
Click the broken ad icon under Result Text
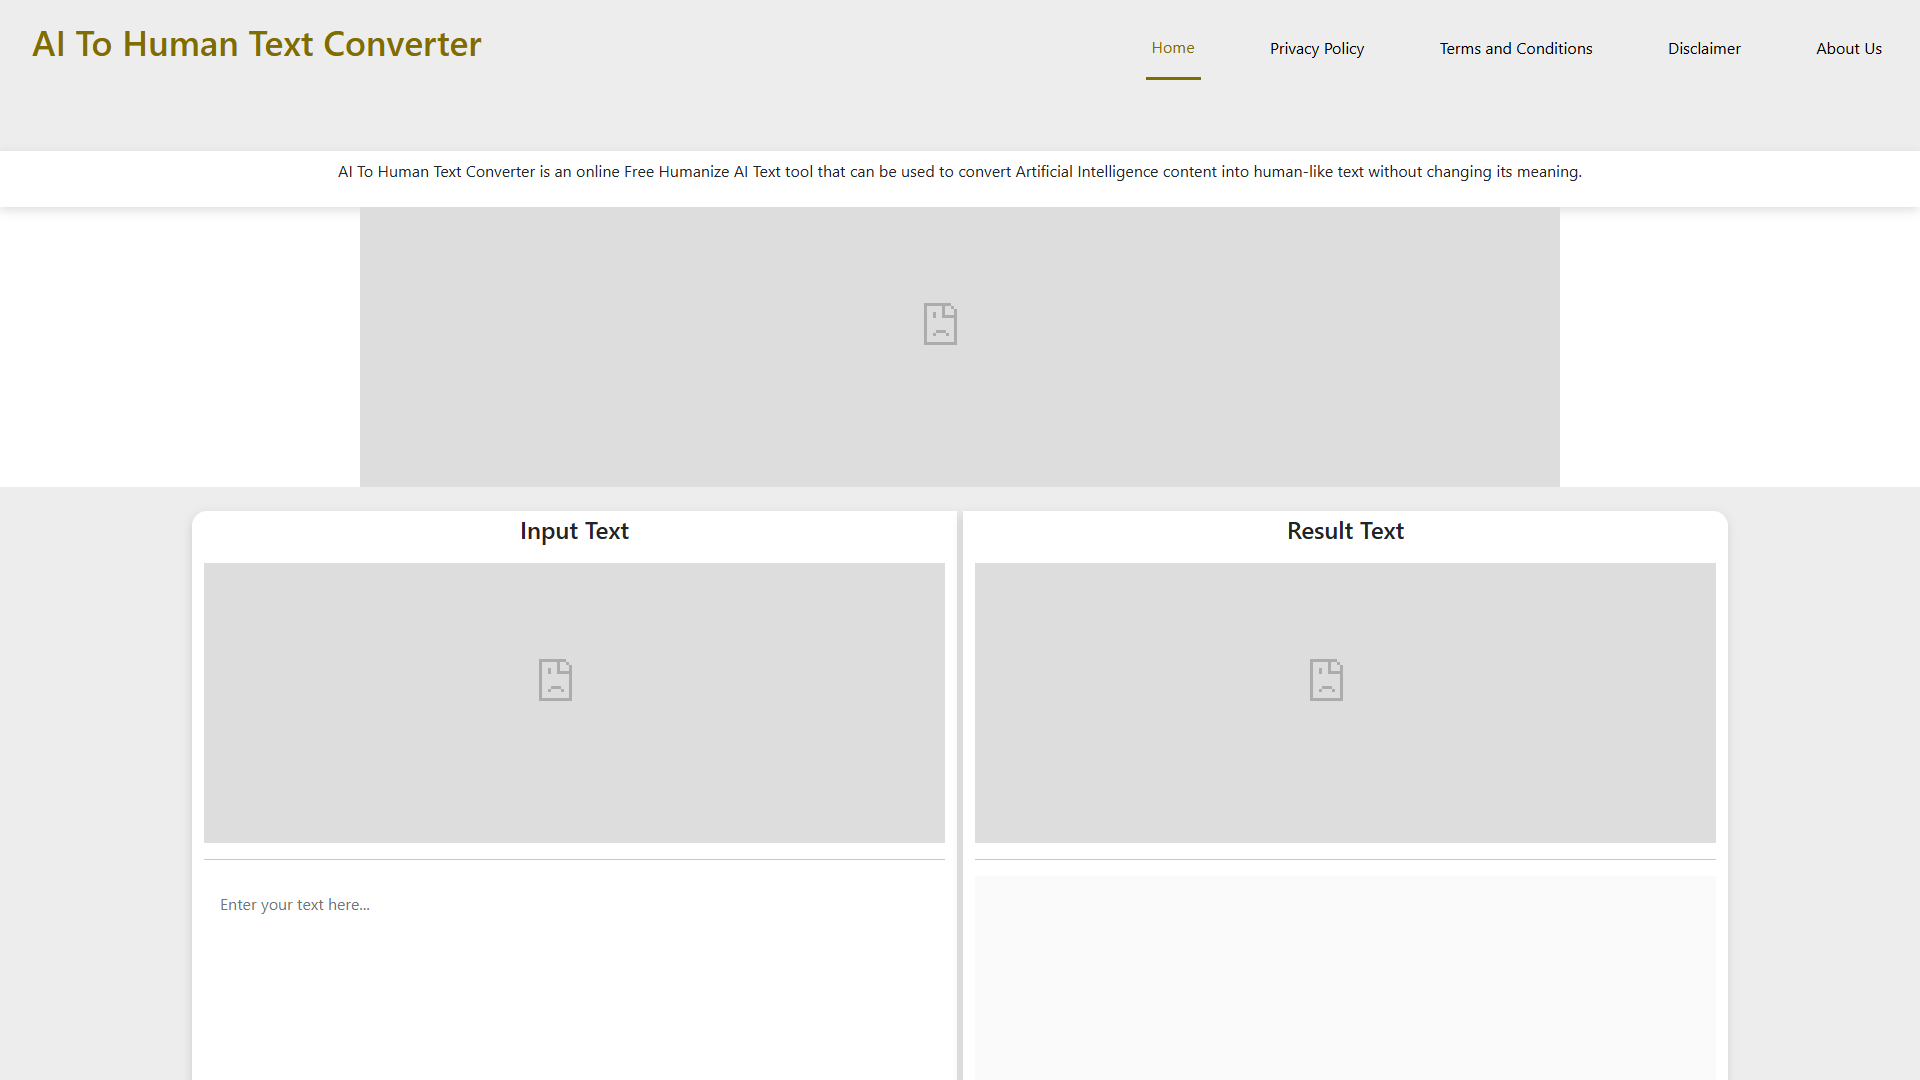(1326, 680)
